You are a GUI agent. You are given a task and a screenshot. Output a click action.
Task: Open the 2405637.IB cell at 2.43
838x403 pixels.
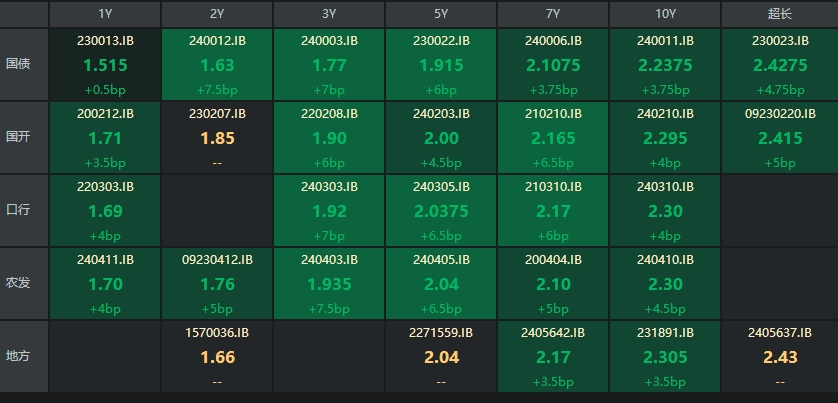[777, 356]
